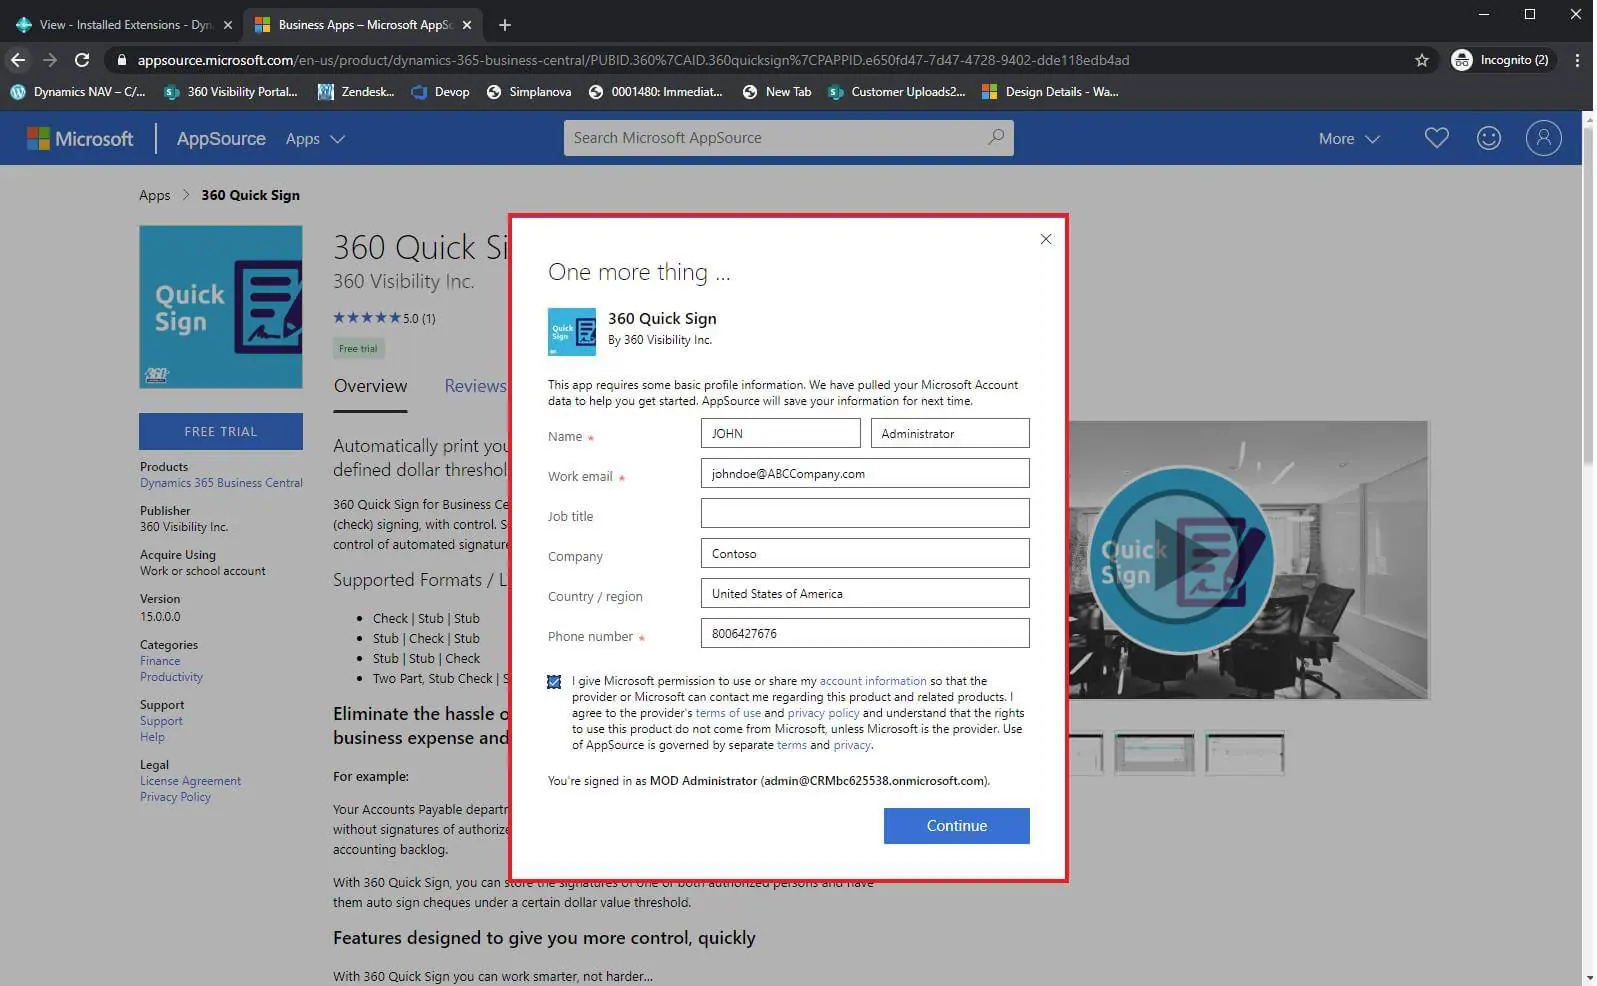Image resolution: width=1597 pixels, height=986 pixels.
Task: Open Simplanova bookmark
Action: pos(529,92)
